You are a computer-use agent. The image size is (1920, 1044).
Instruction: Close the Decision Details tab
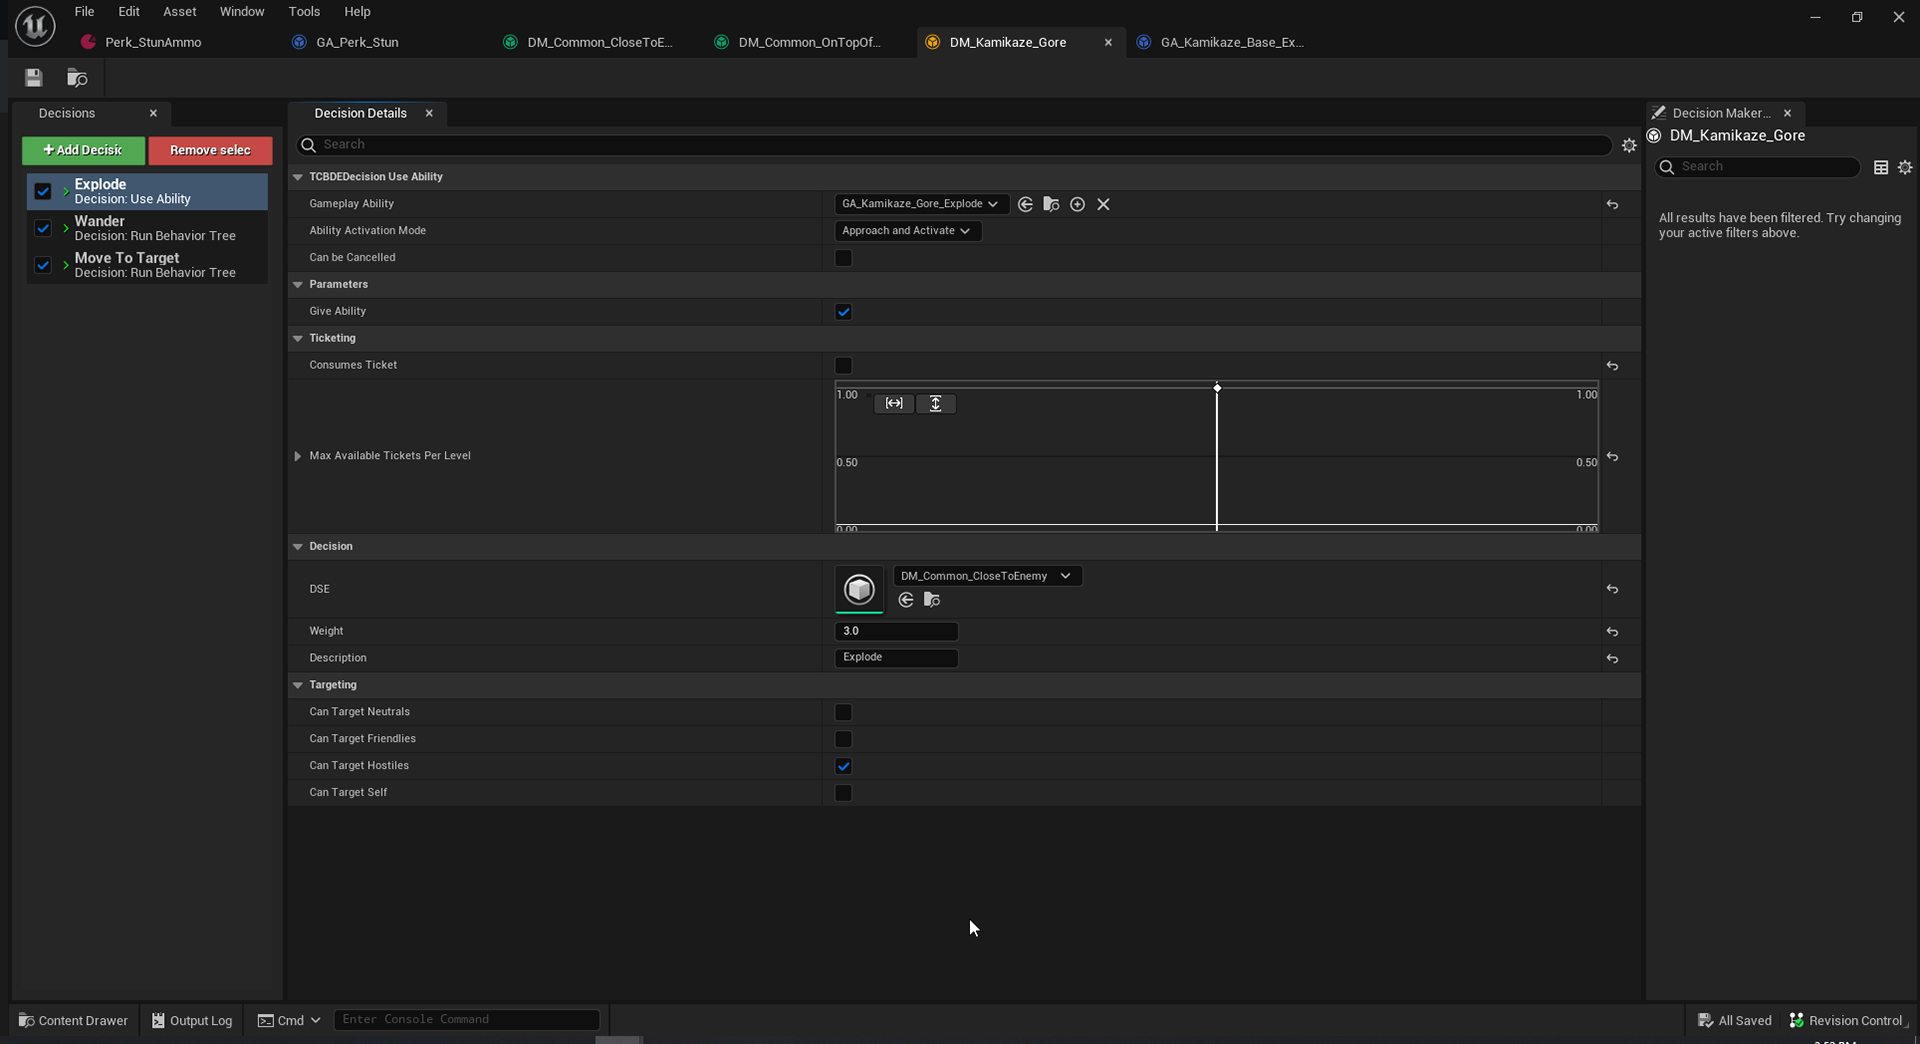click(429, 114)
